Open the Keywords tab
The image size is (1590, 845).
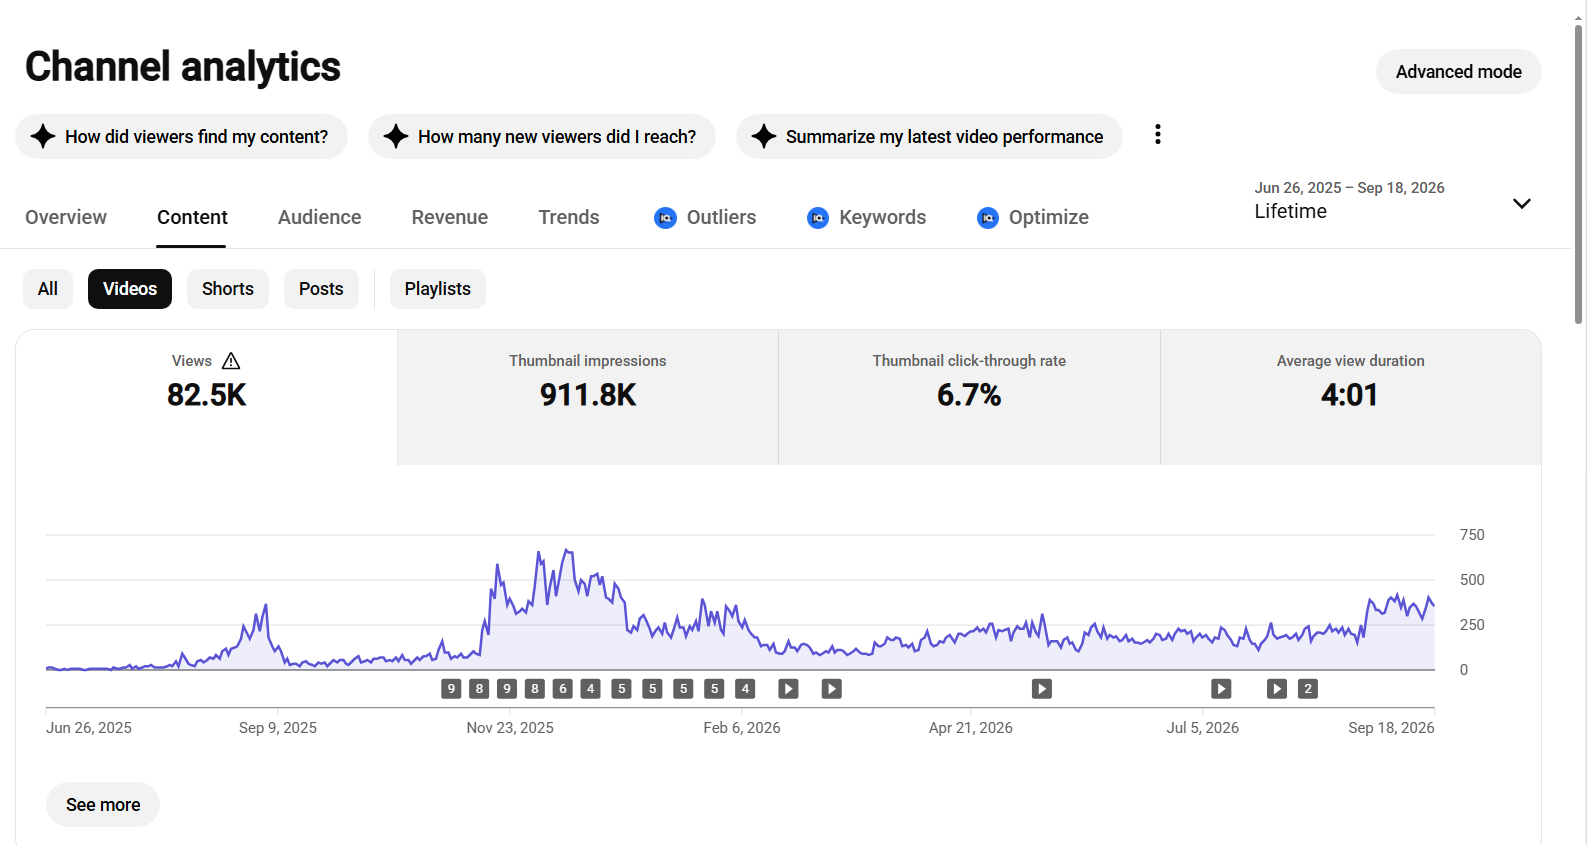tap(866, 217)
